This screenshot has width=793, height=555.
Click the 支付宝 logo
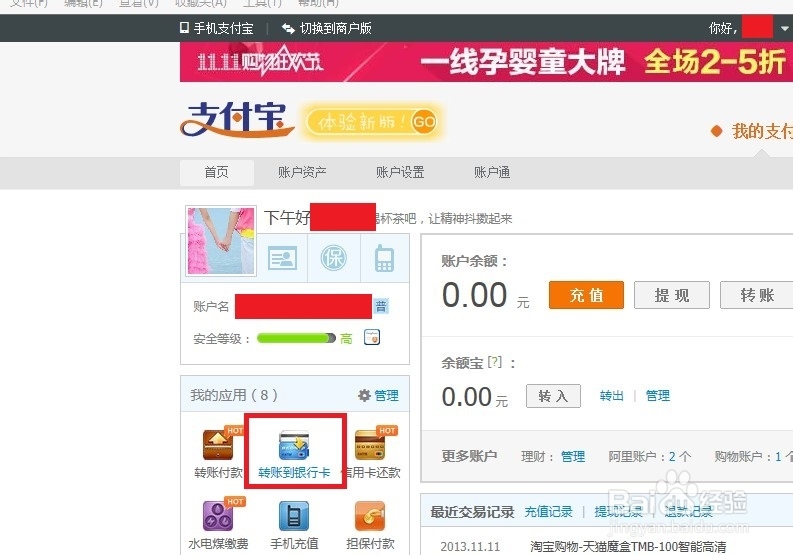(237, 119)
